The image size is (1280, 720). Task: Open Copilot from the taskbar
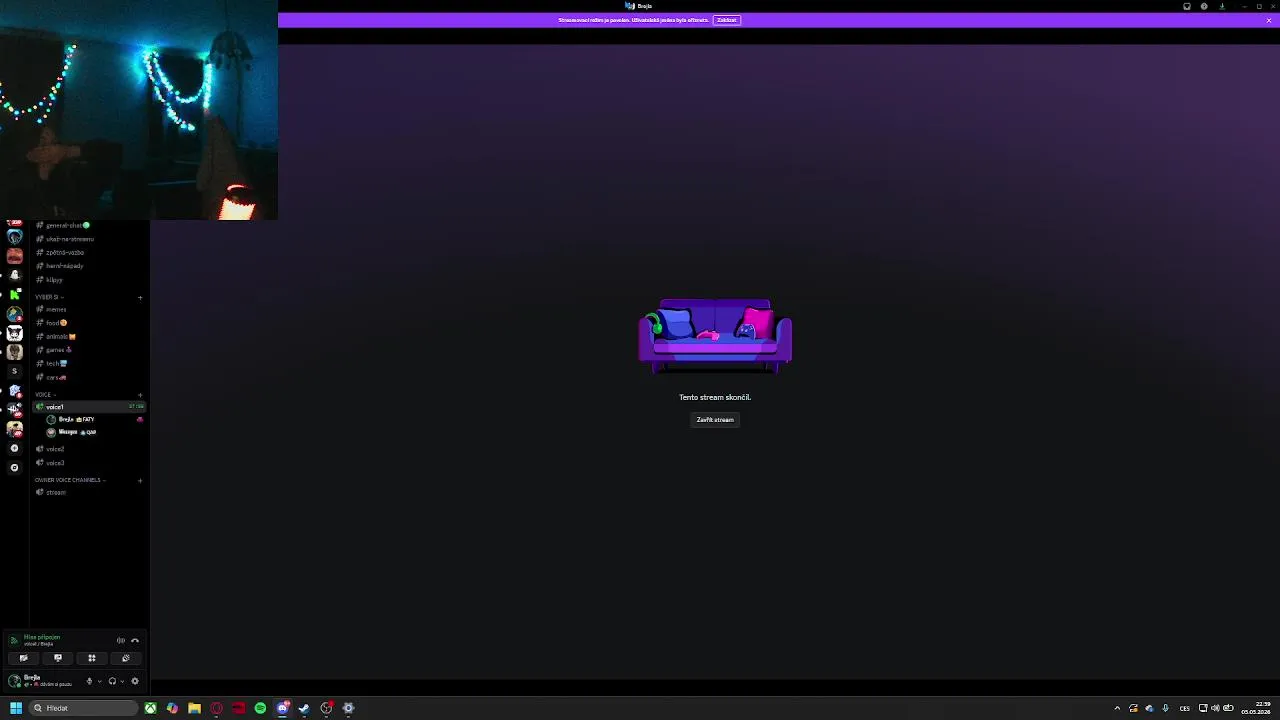172,708
